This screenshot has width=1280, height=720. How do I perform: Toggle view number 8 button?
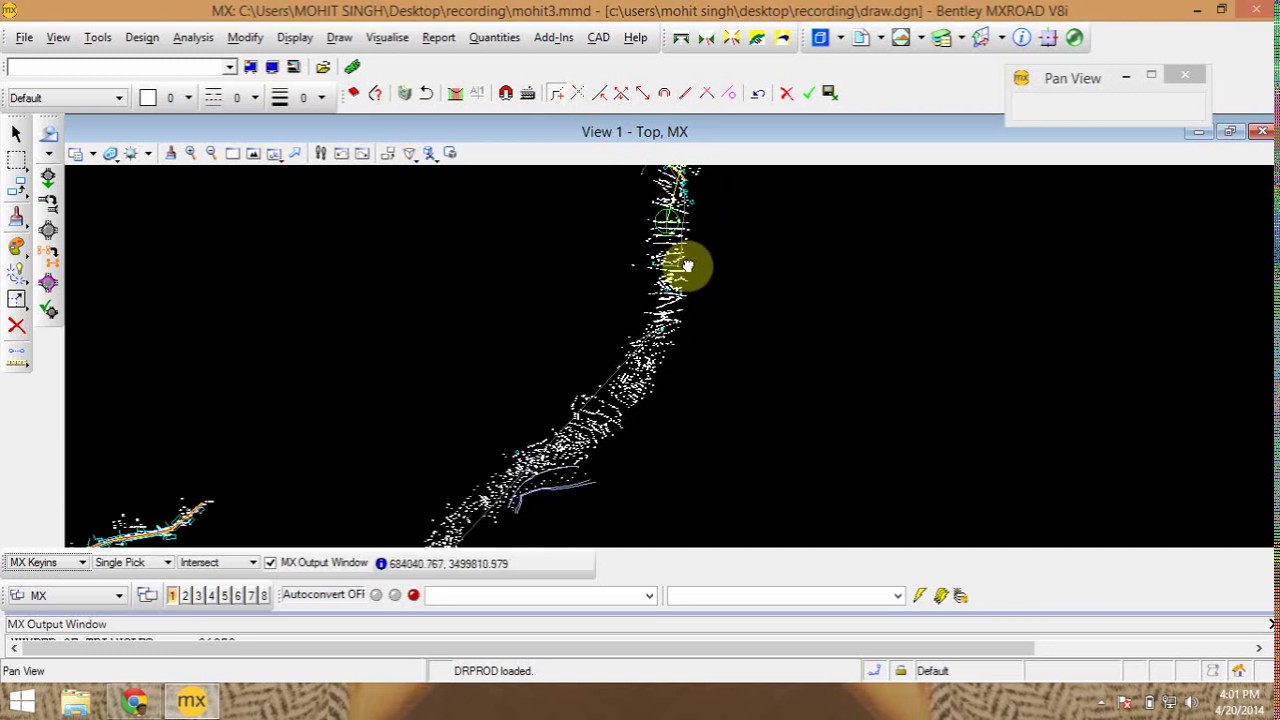pos(263,596)
